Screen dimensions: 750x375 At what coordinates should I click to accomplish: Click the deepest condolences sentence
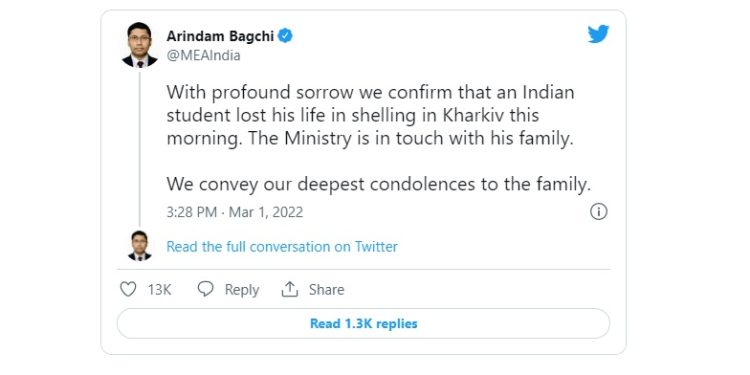click(379, 185)
